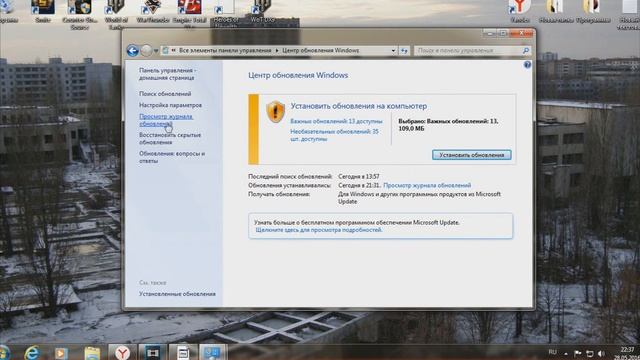
Task: Click 'Щелкните здесь для просмотра подробностей' link
Action: [319, 230]
